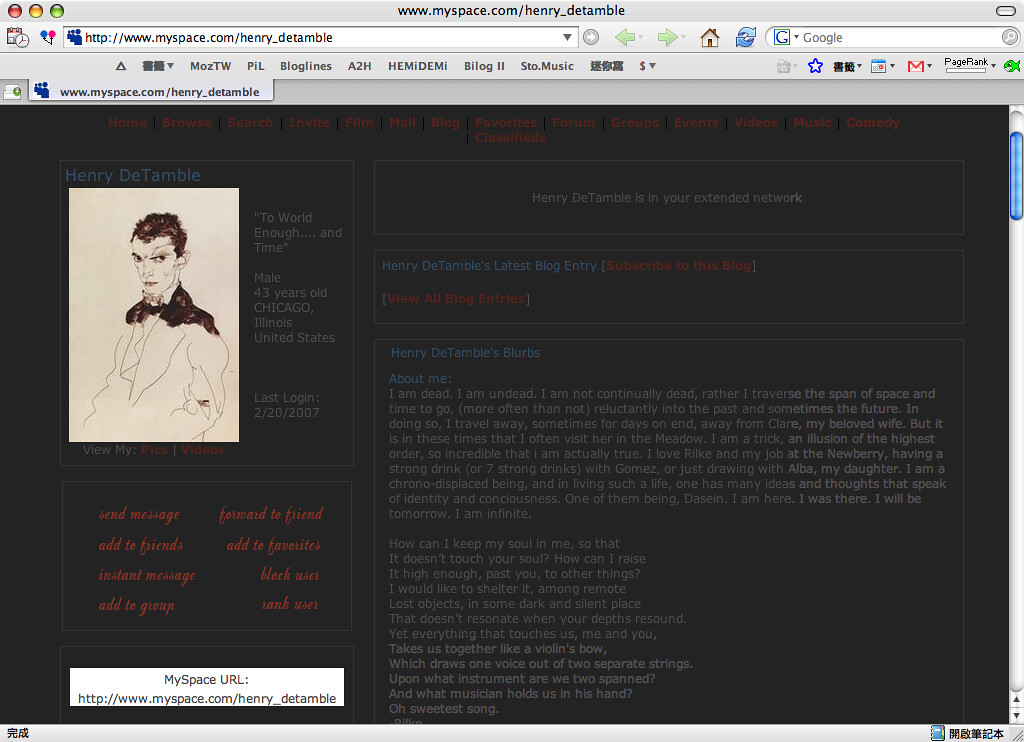This screenshot has width=1024, height=742.
Task: Click Henry DeTamble's profile portrait
Action: (154, 315)
